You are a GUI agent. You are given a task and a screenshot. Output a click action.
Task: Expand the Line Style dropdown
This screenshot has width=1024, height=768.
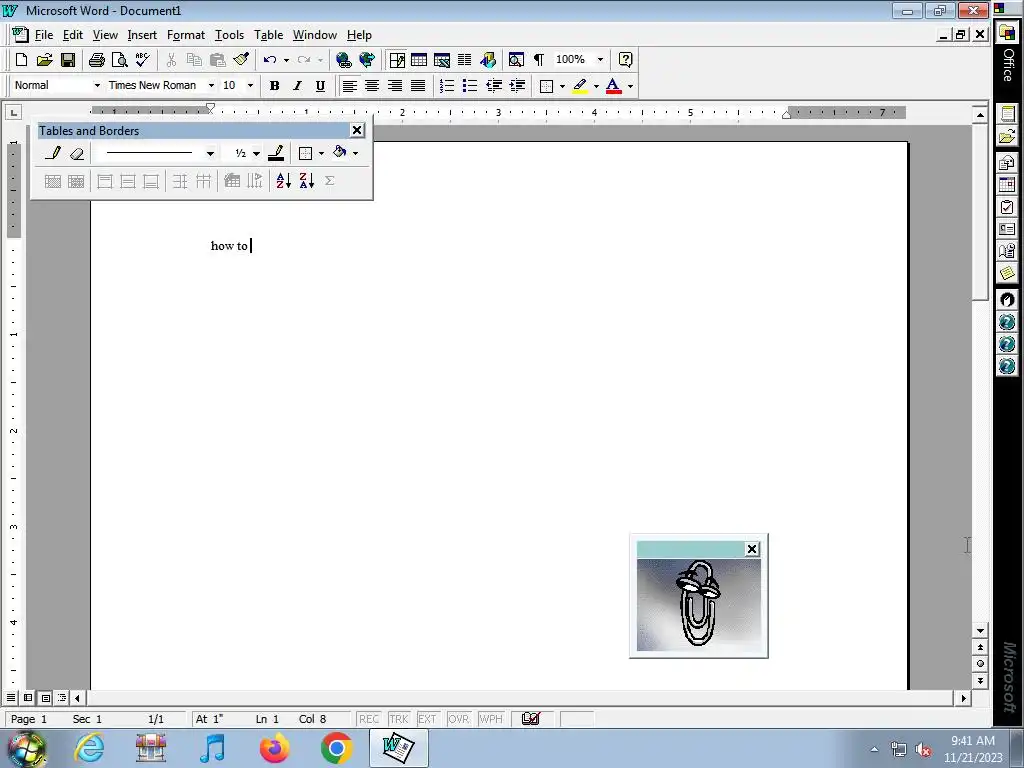click(210, 153)
